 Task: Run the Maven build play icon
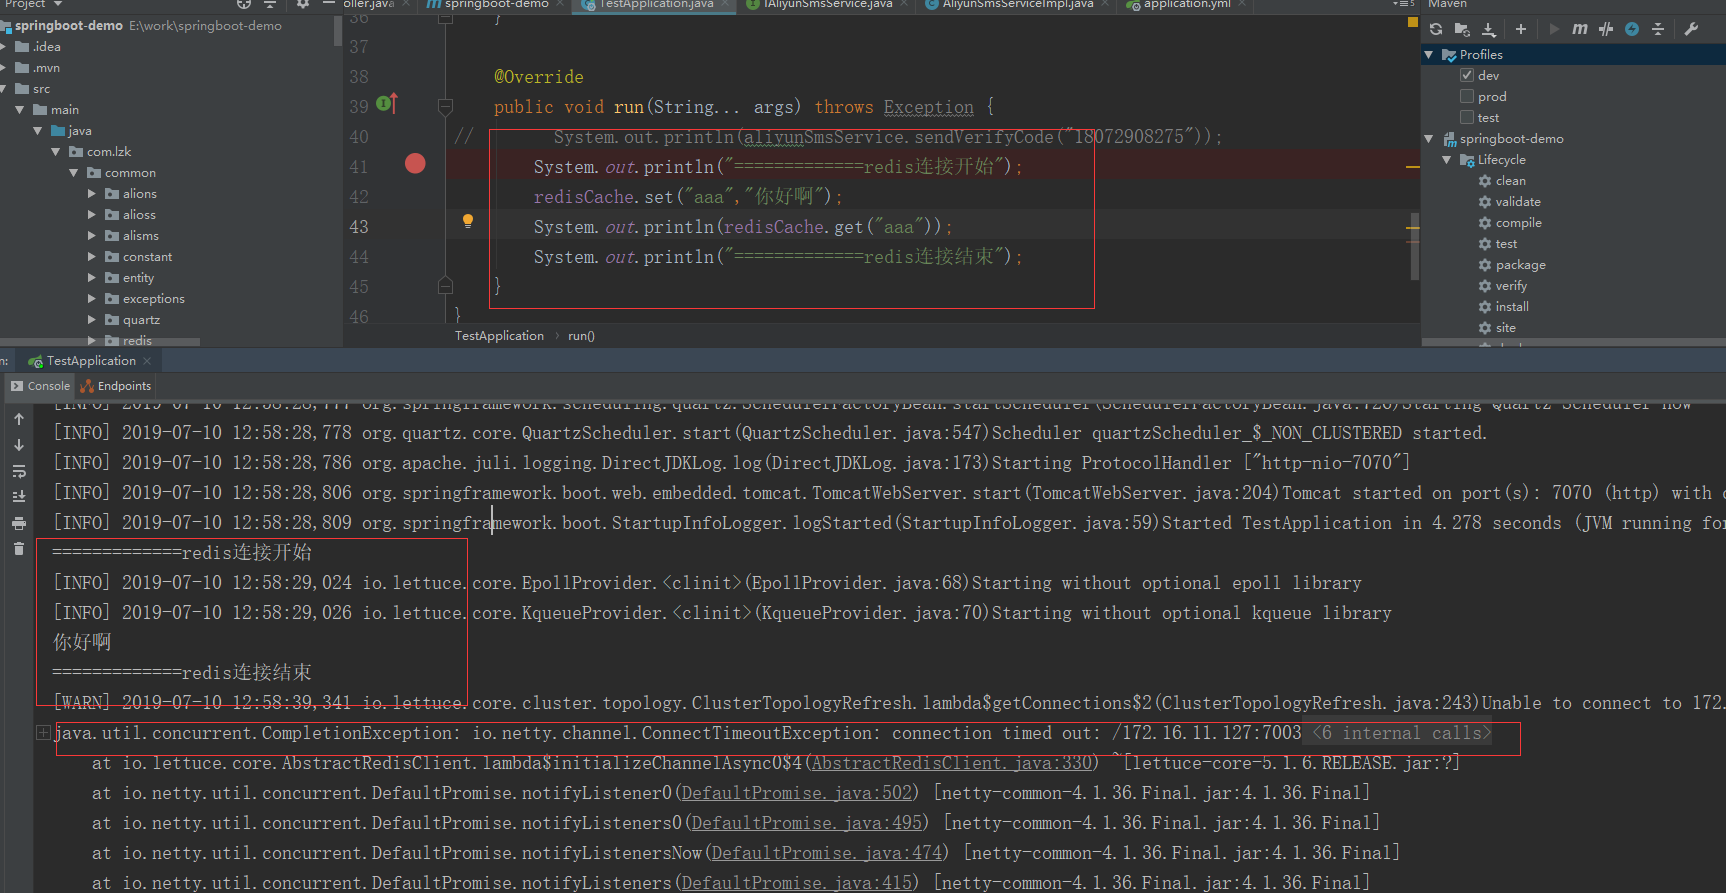tap(1554, 29)
